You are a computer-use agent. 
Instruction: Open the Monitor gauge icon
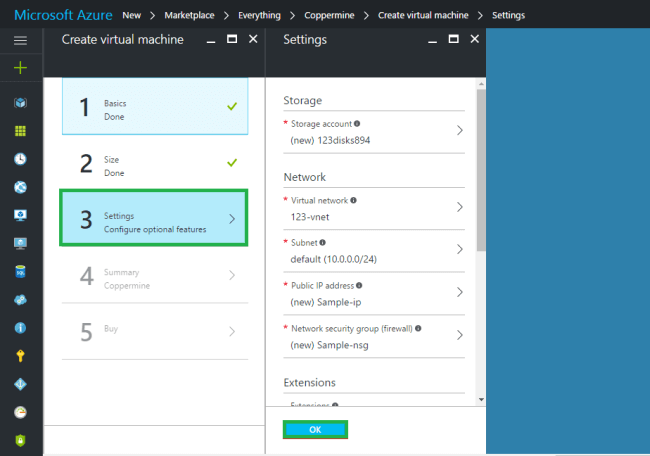point(20,412)
